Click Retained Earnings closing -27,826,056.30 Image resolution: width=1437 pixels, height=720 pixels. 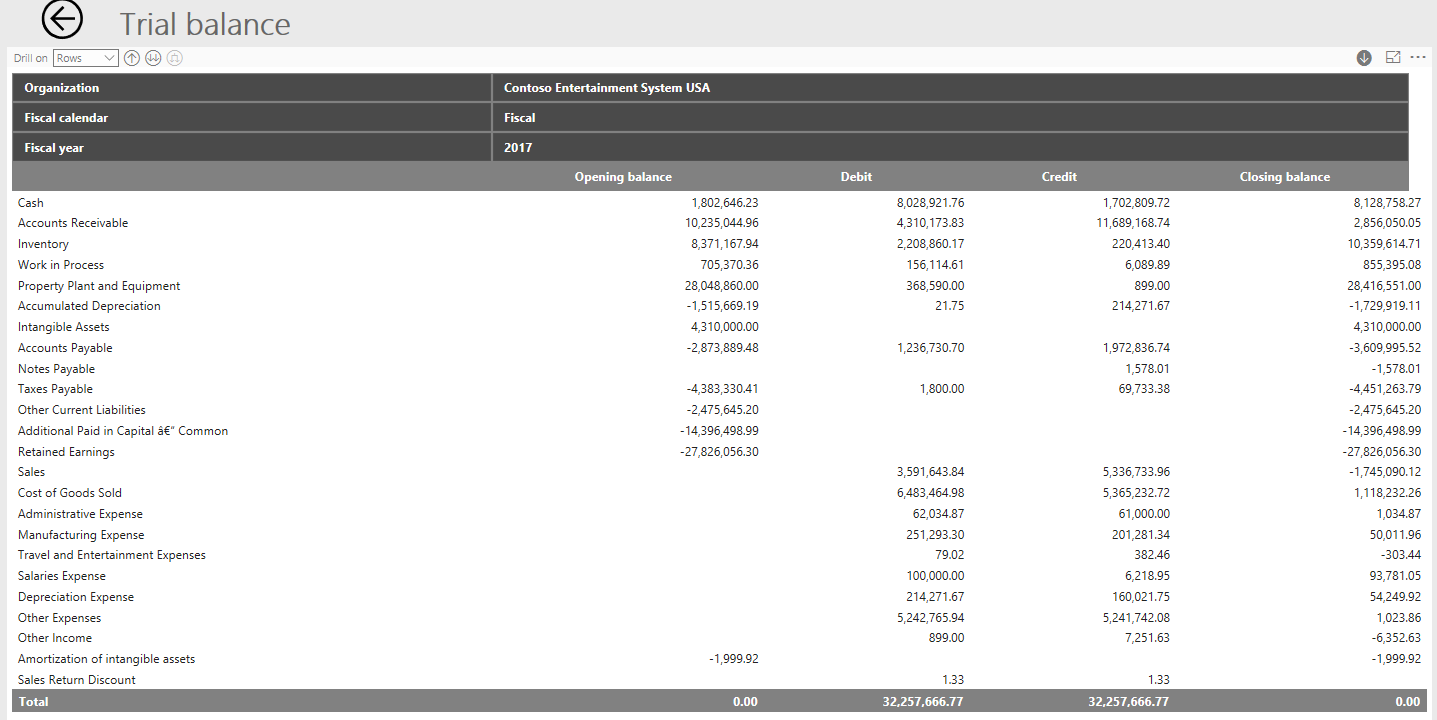(x=1382, y=452)
